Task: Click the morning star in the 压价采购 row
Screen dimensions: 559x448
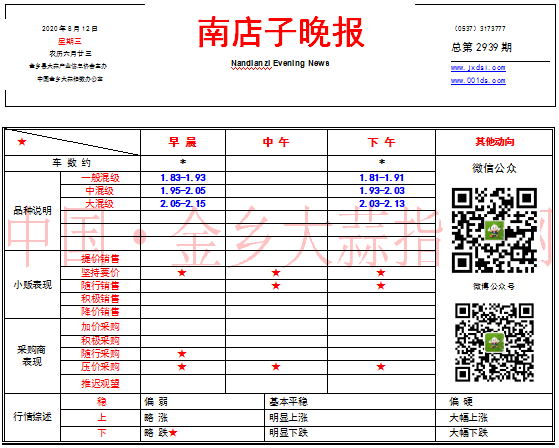Action: (x=182, y=367)
